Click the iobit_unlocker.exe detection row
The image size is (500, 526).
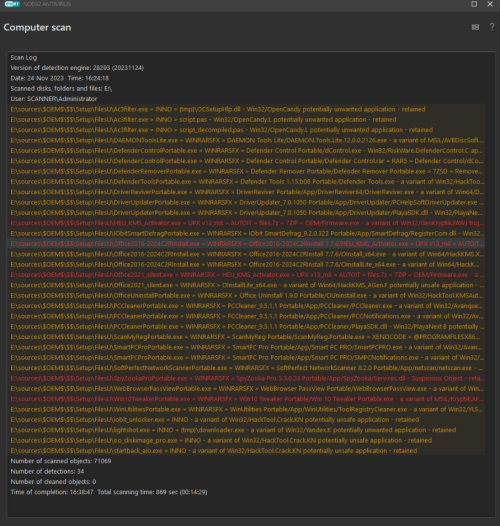tap(246, 420)
